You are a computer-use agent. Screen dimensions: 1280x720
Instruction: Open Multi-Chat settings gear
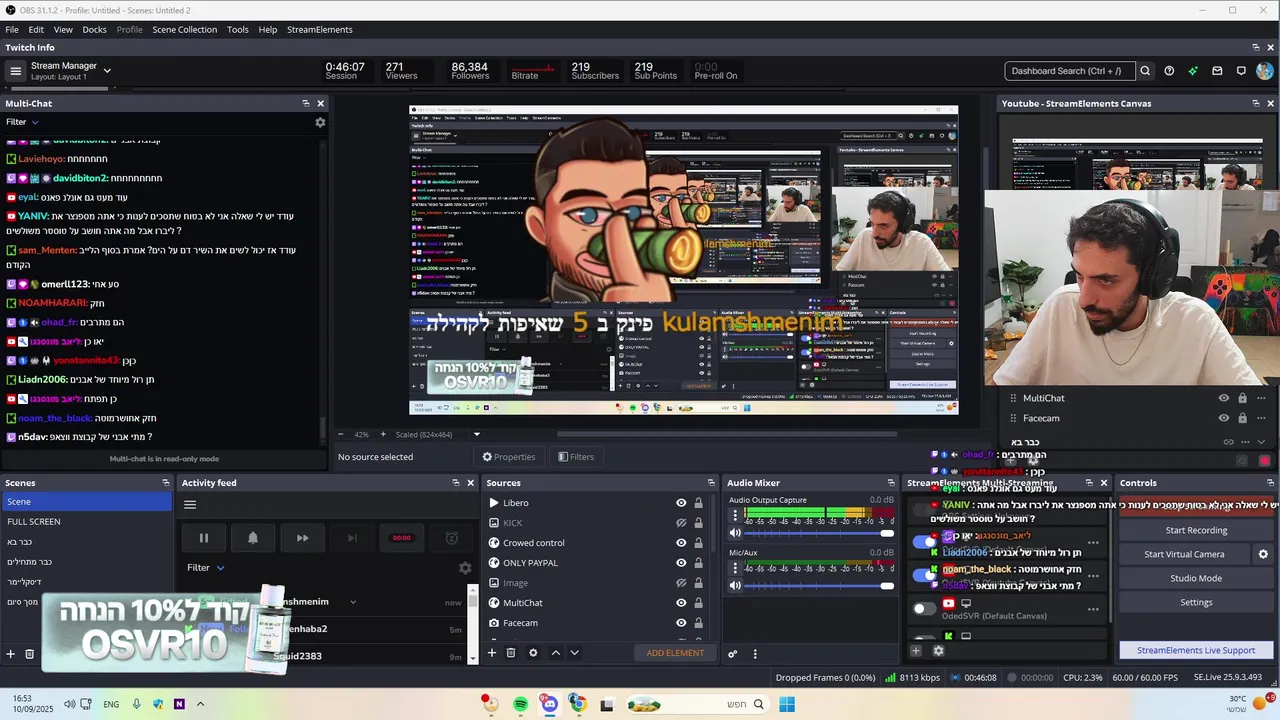(x=320, y=122)
